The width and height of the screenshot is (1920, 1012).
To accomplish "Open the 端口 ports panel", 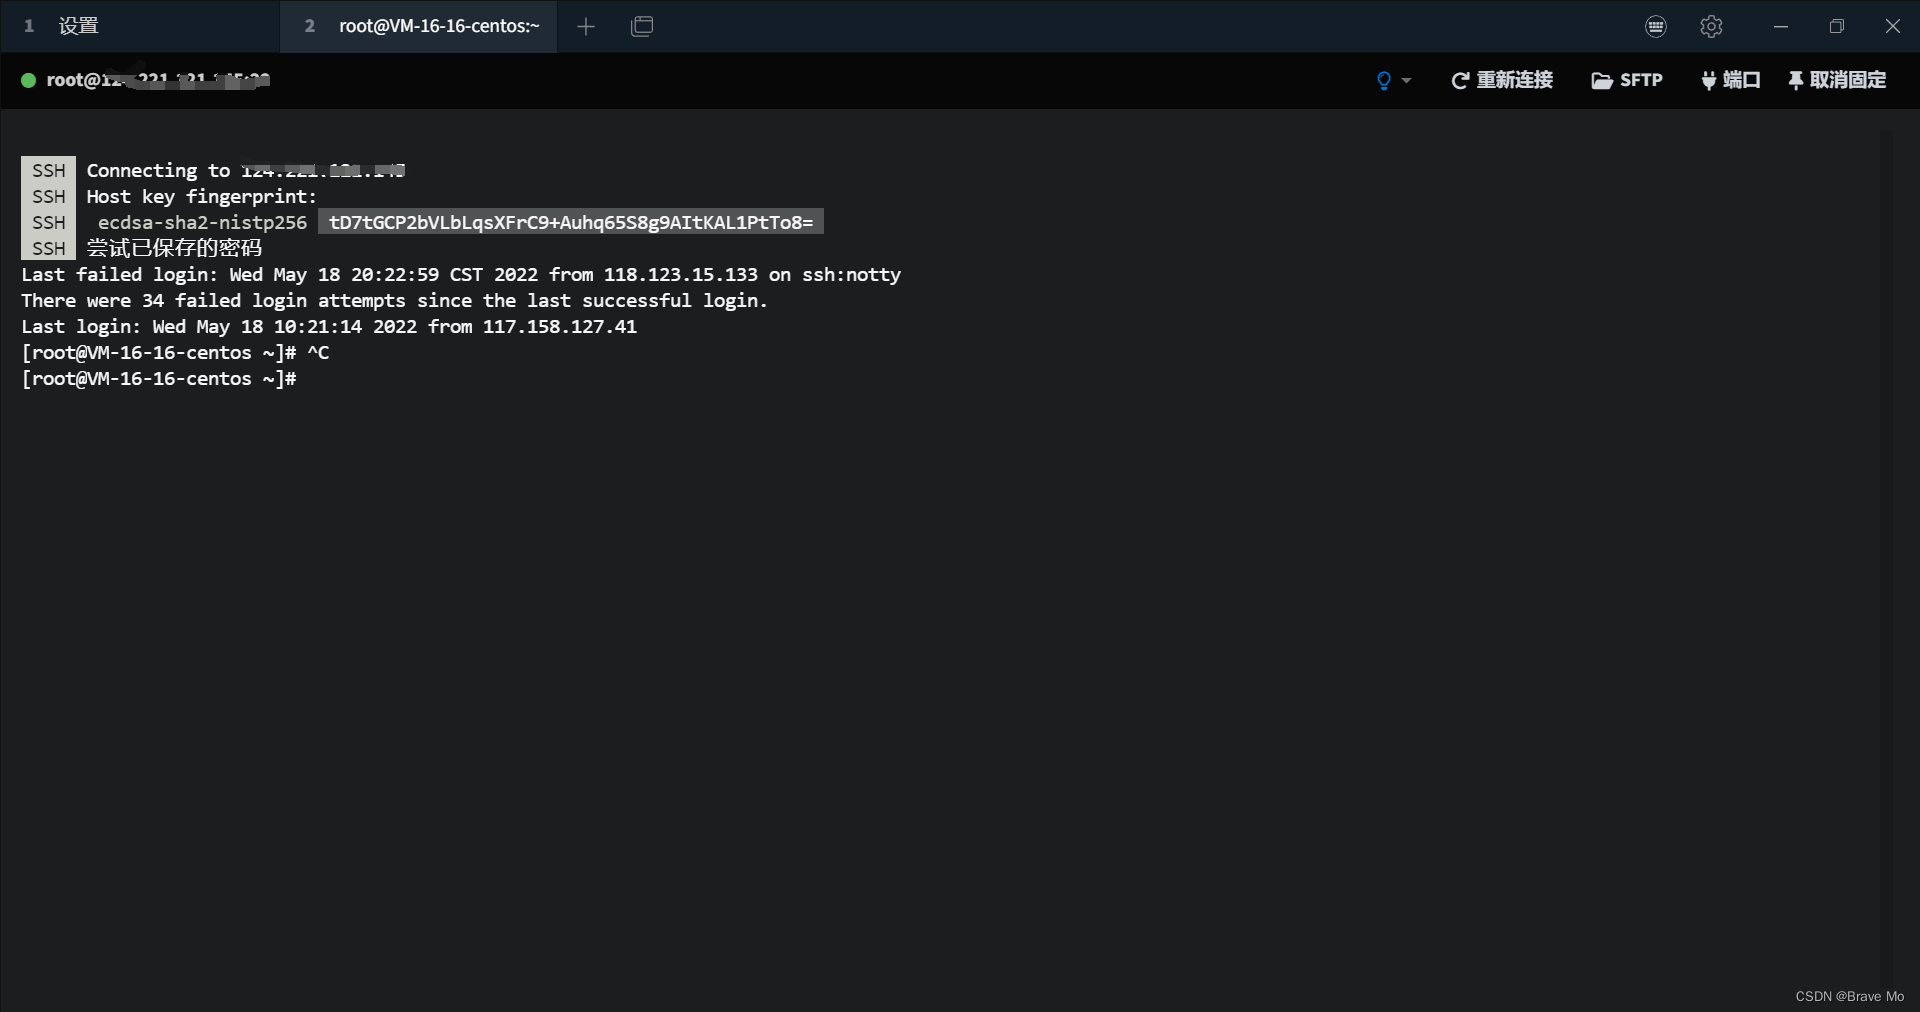I will tap(1730, 80).
